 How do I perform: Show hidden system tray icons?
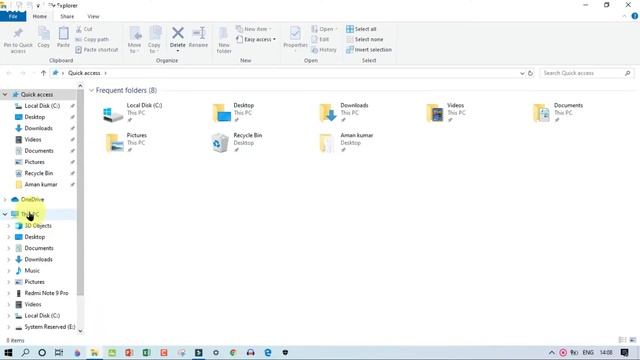click(551, 353)
